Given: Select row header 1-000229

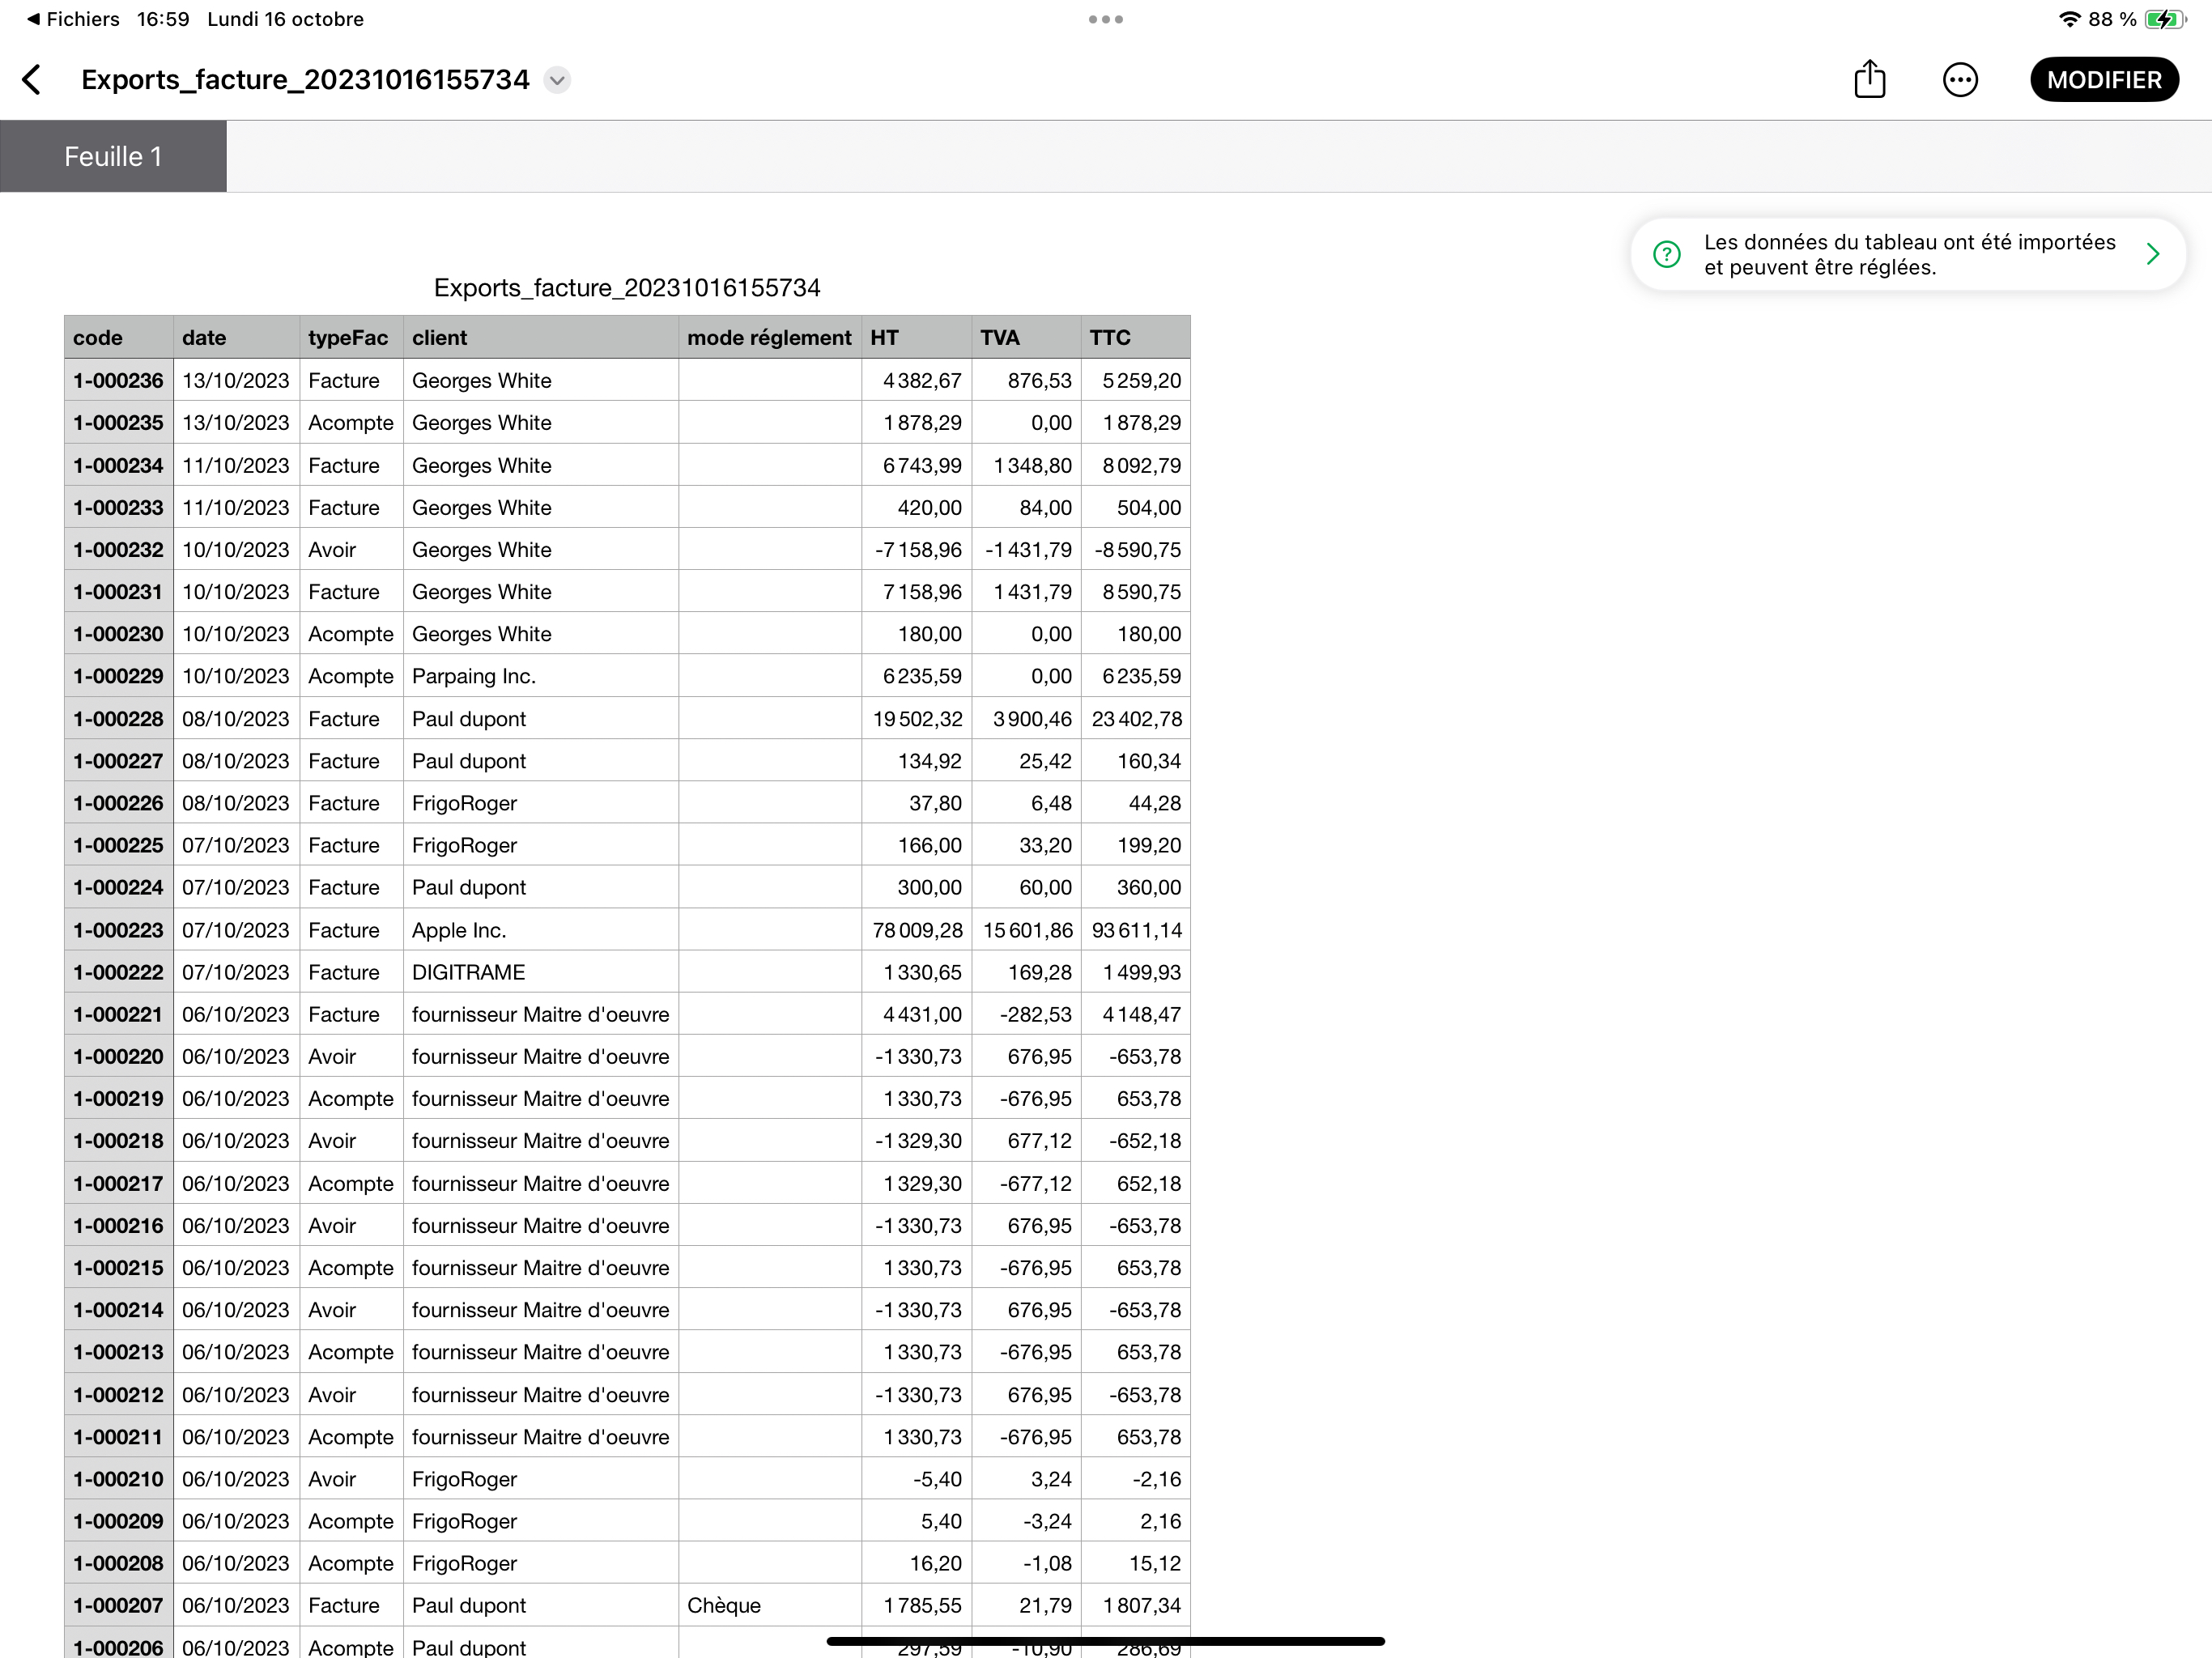Looking at the screenshot, I should (119, 676).
